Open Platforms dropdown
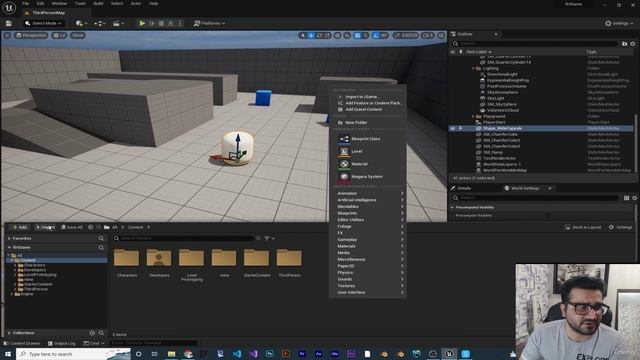 209,23
